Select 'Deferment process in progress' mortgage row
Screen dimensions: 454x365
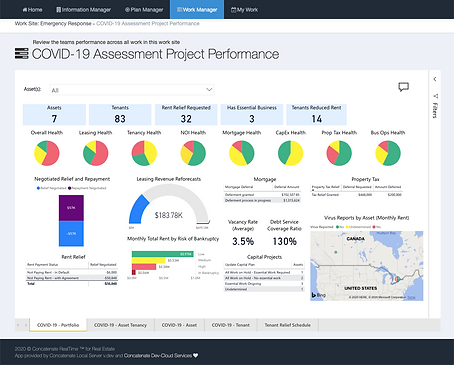tap(262, 200)
